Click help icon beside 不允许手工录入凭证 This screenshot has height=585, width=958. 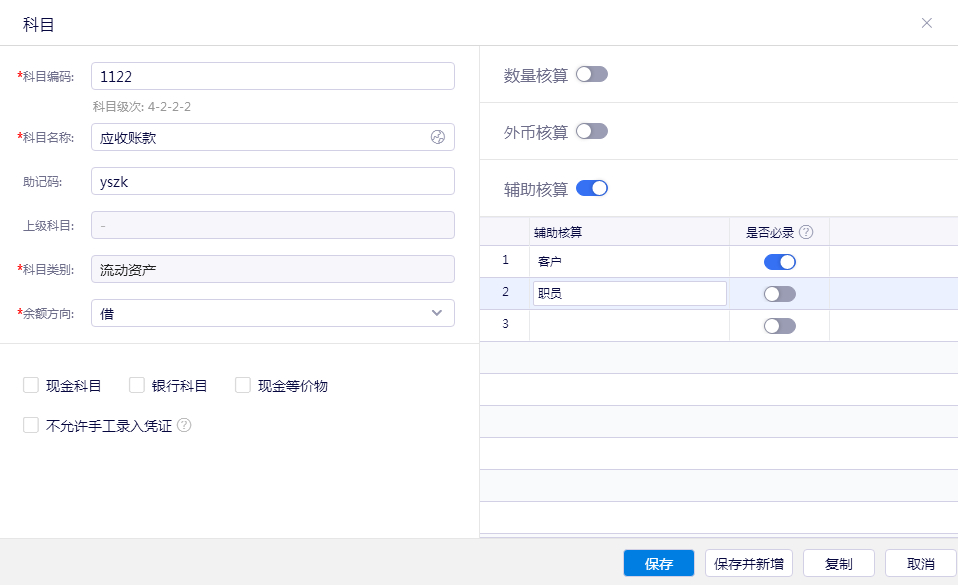click(184, 425)
